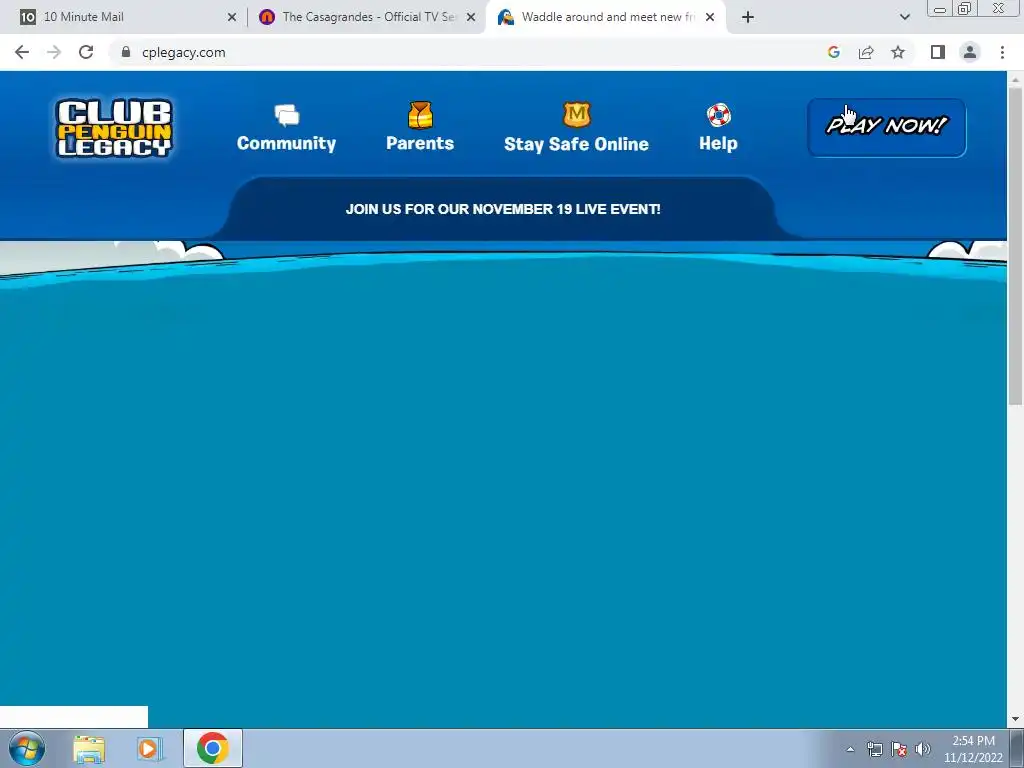Click the Stay Safe Online badge icon
The width and height of the screenshot is (1024, 768).
(x=576, y=115)
